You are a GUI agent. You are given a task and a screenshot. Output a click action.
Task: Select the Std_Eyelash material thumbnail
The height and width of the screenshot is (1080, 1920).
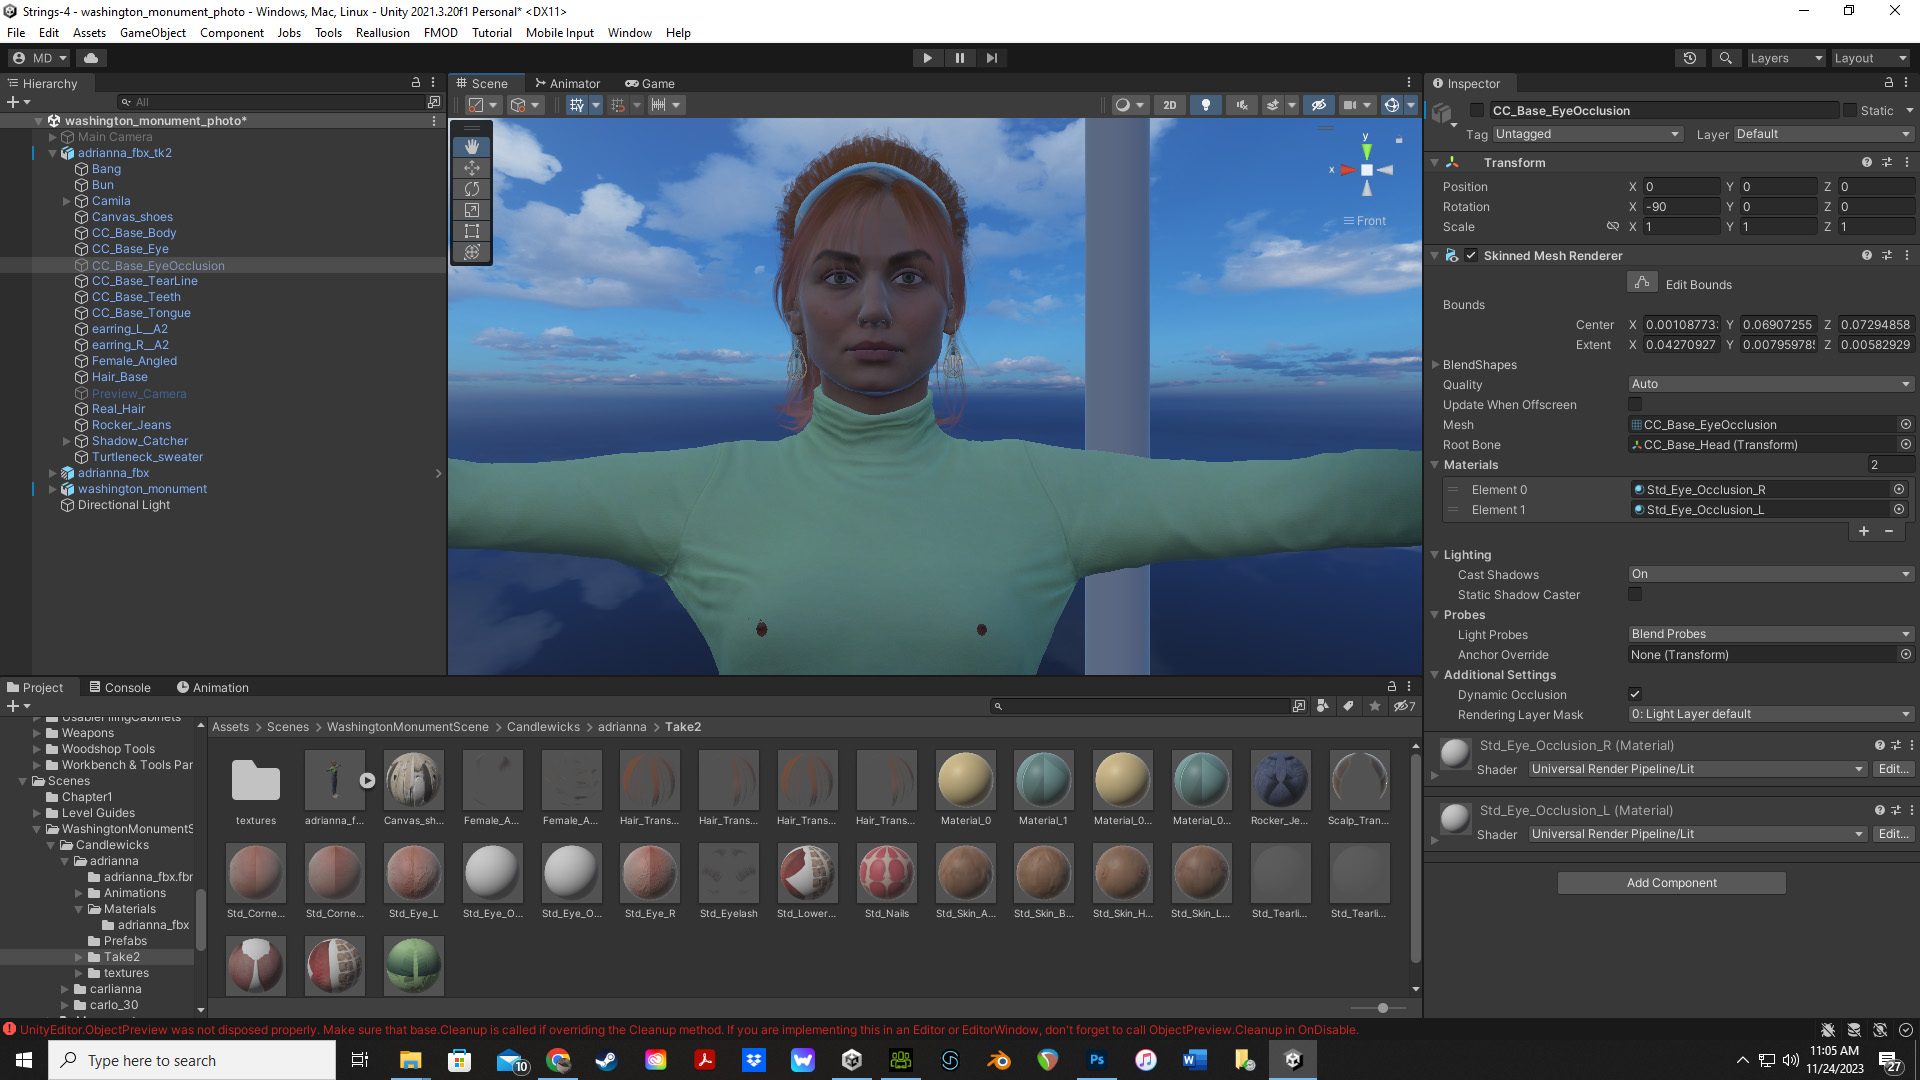[728, 872]
